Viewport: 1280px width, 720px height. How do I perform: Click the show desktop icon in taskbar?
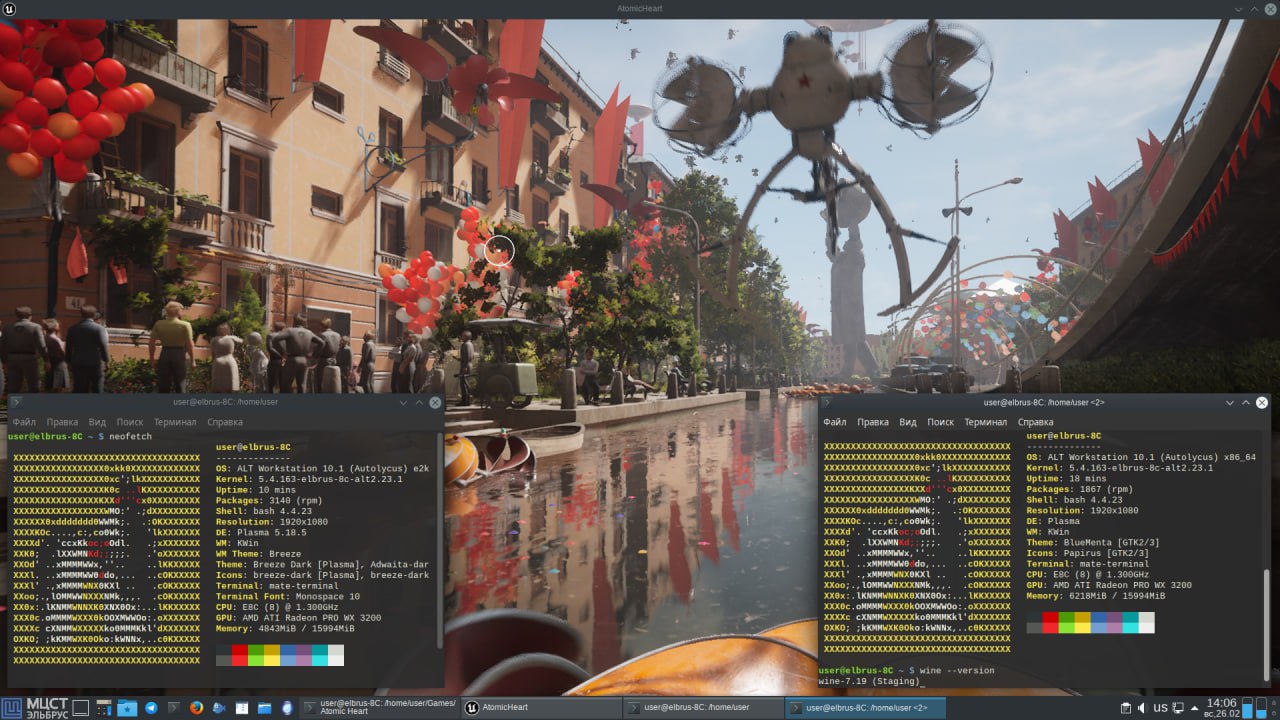[x=80, y=708]
